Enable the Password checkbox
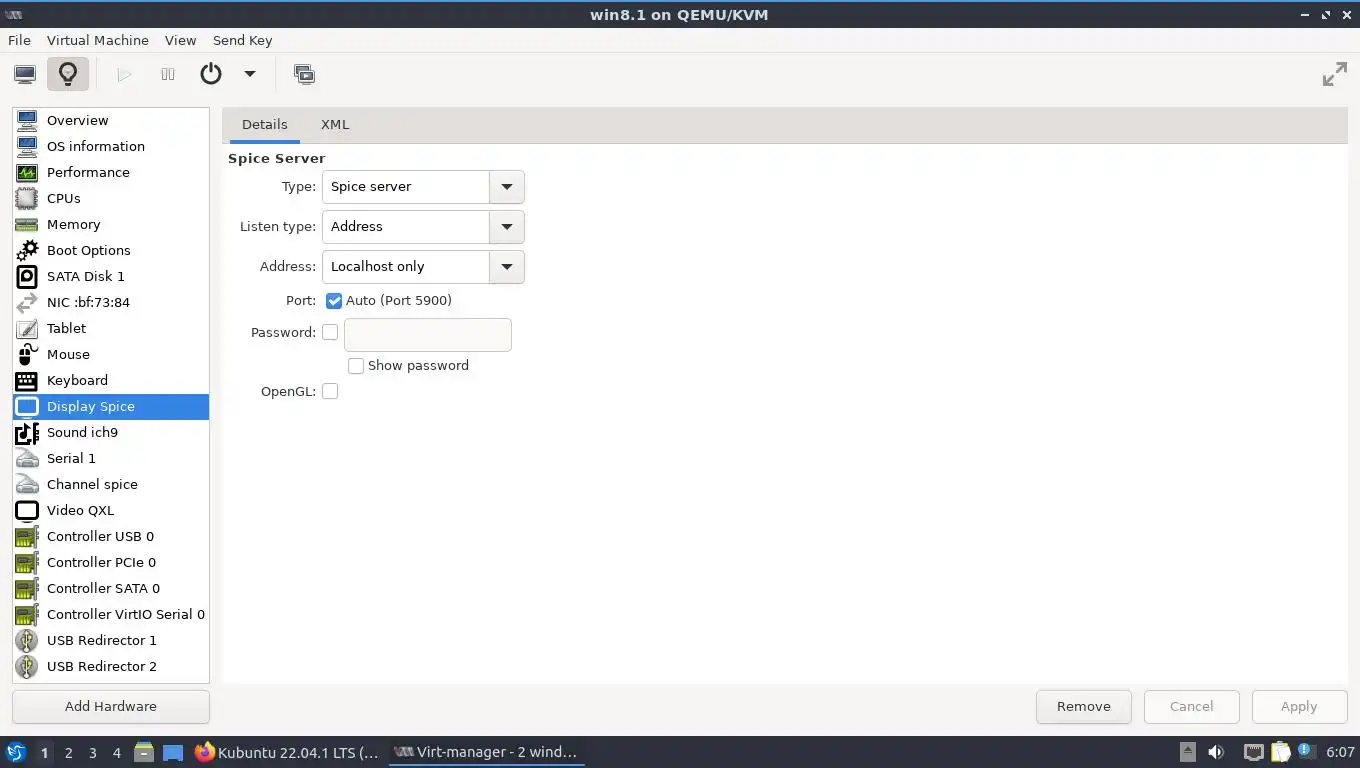 pos(330,332)
